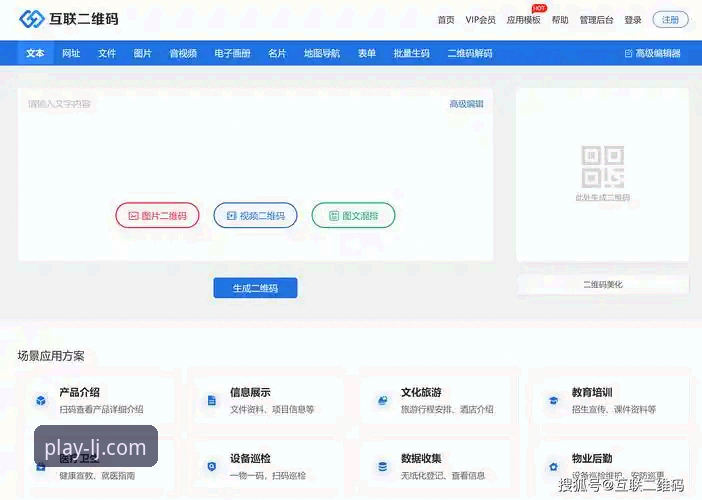Click the cube icon for 产品介绍

pos(41,400)
